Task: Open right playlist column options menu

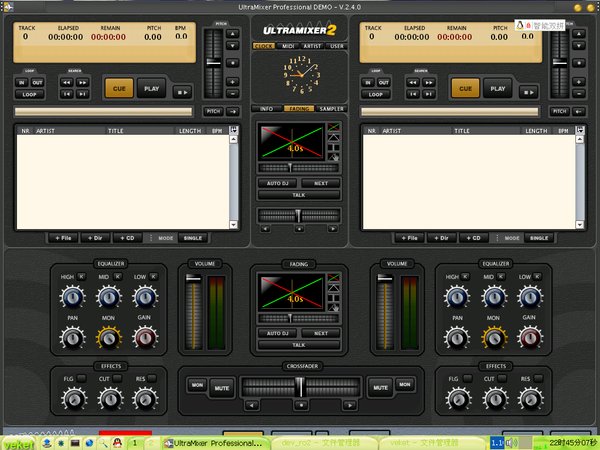Action: 578,130
